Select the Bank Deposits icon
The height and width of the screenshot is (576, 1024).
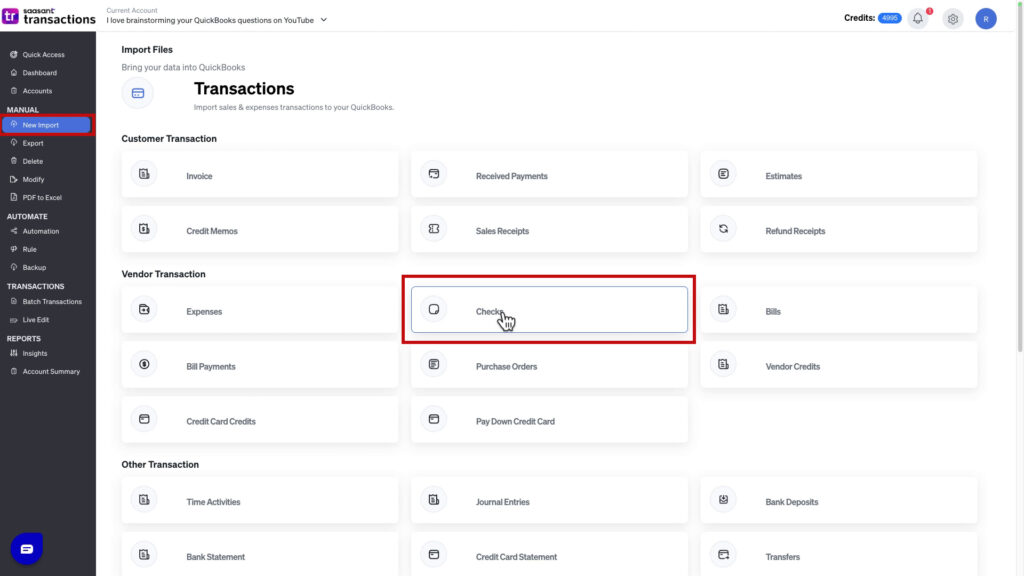(x=722, y=499)
